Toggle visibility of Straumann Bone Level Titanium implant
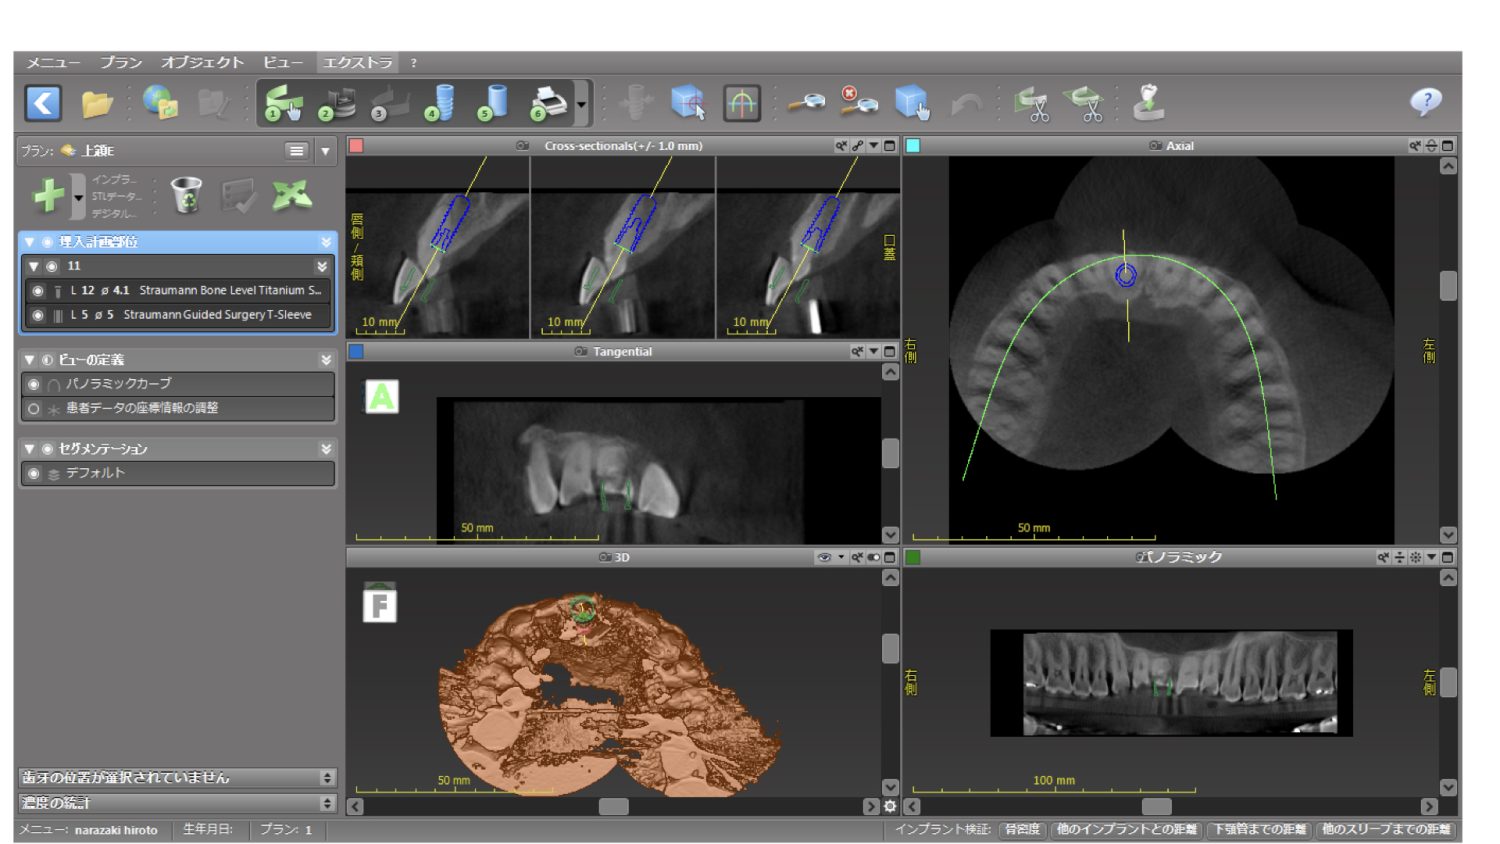The image size is (1500, 844). coord(38,291)
